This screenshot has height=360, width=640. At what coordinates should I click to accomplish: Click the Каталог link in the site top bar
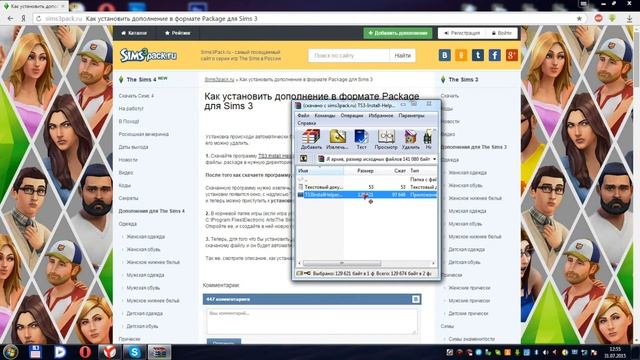134,33
